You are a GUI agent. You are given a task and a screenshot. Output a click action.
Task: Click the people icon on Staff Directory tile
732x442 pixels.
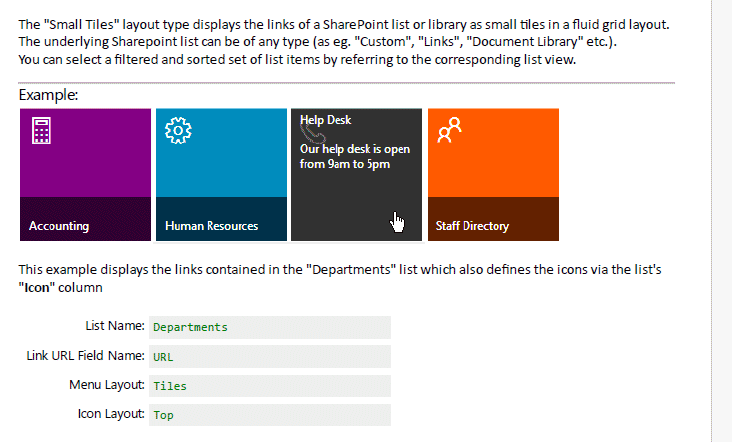[x=450, y=129]
